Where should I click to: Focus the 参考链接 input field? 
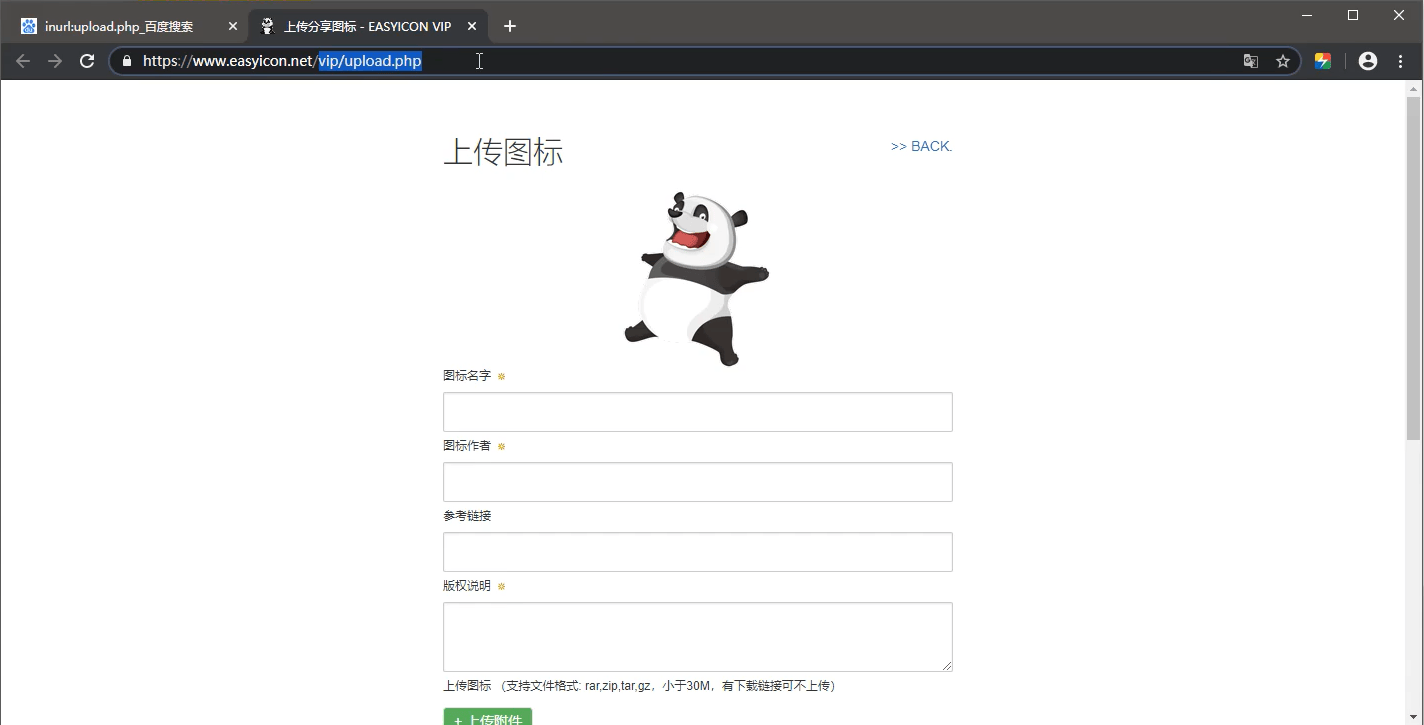pyautogui.click(x=698, y=552)
